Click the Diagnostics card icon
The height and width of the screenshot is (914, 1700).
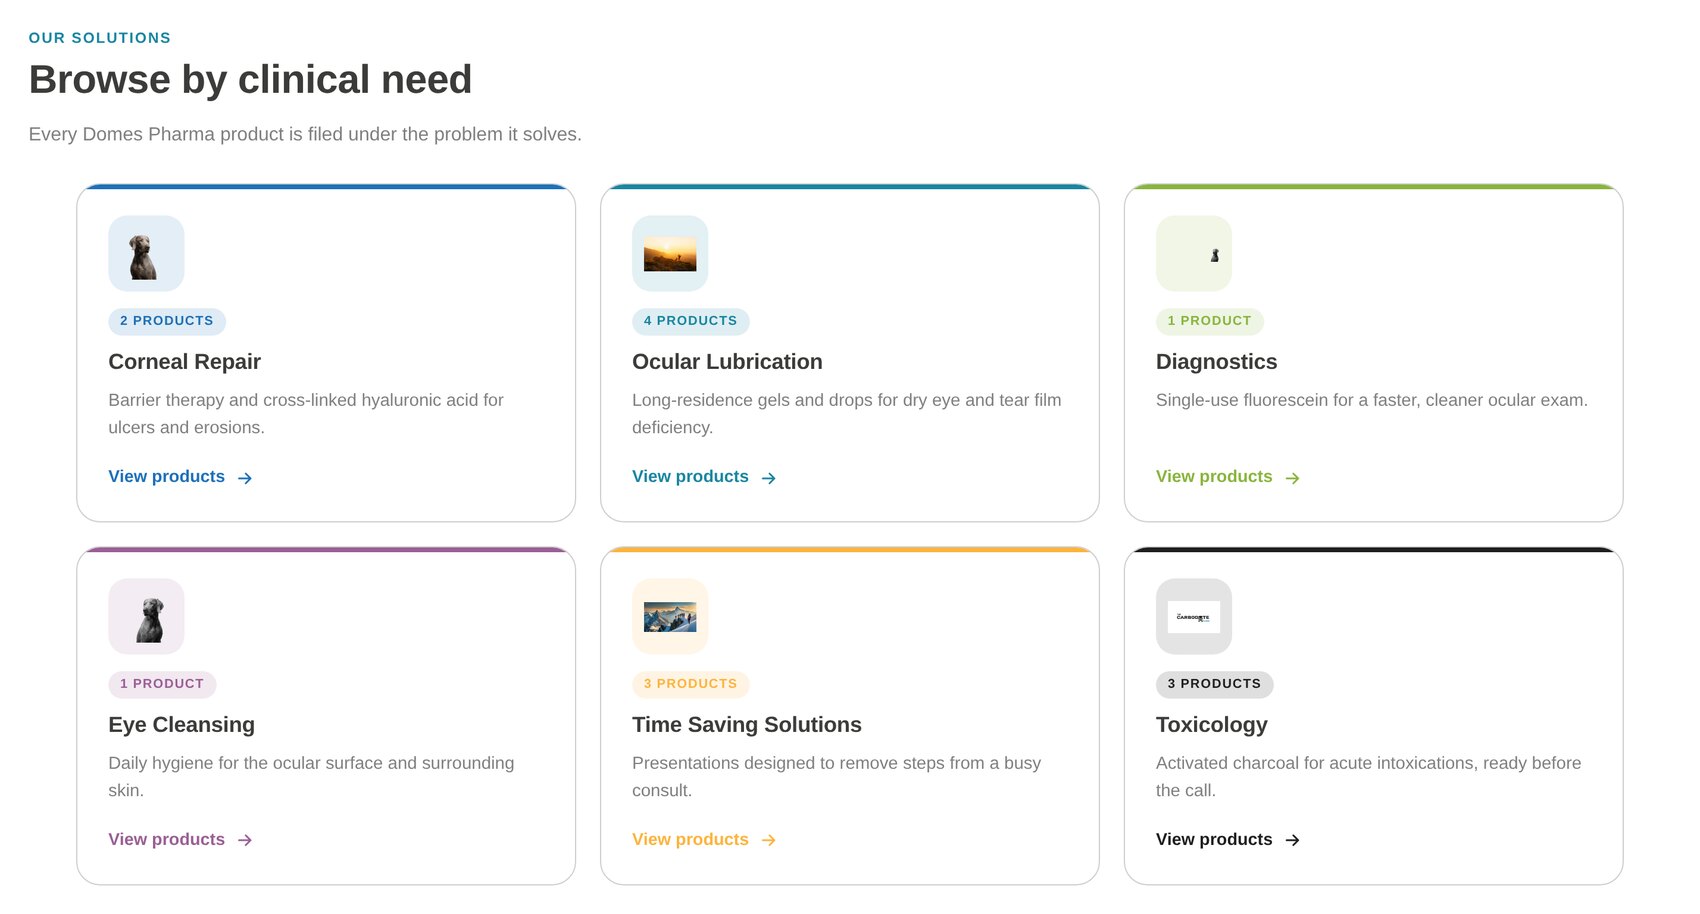[1194, 254]
